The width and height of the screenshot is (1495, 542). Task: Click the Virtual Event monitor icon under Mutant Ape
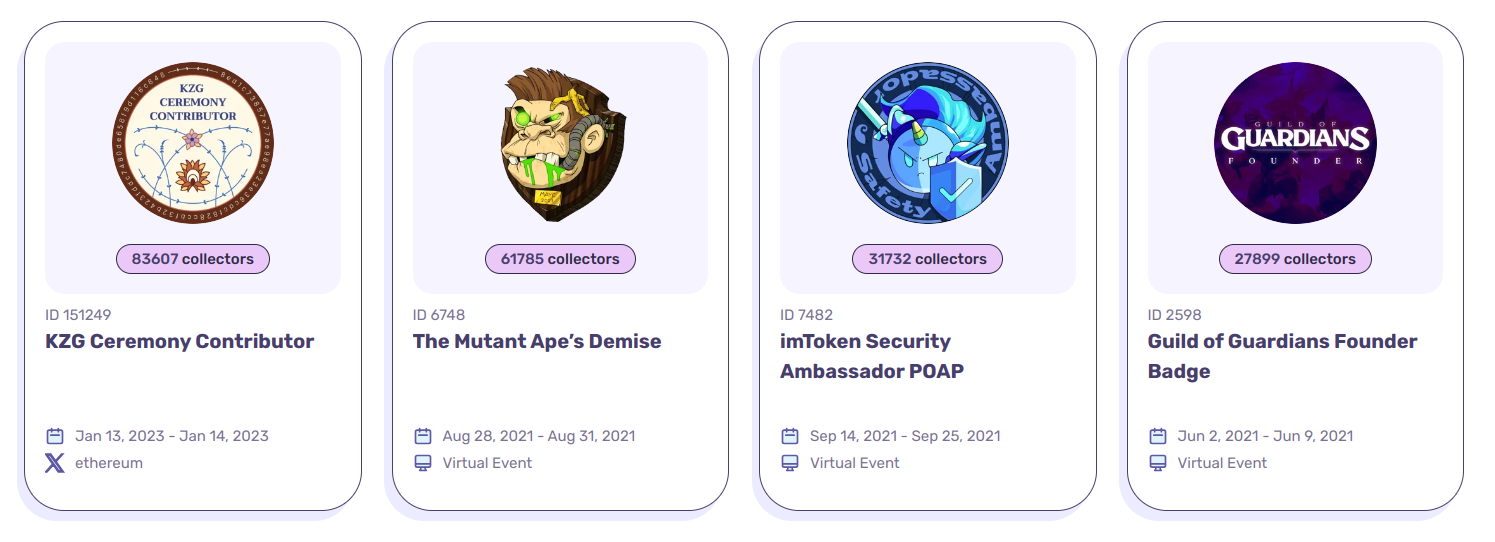pyautogui.click(x=423, y=463)
